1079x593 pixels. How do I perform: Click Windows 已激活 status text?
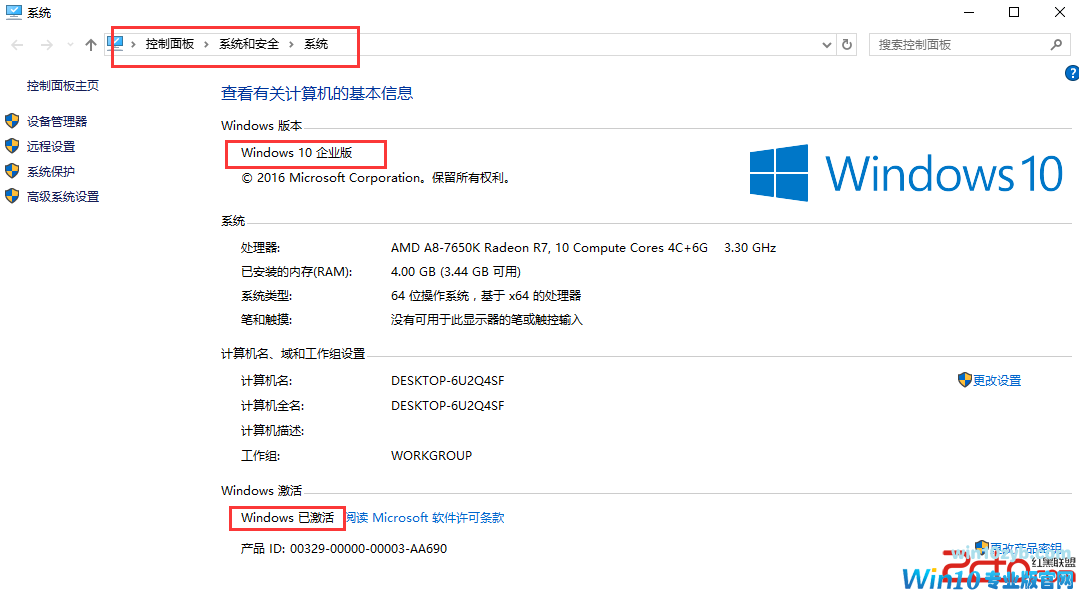point(287,517)
